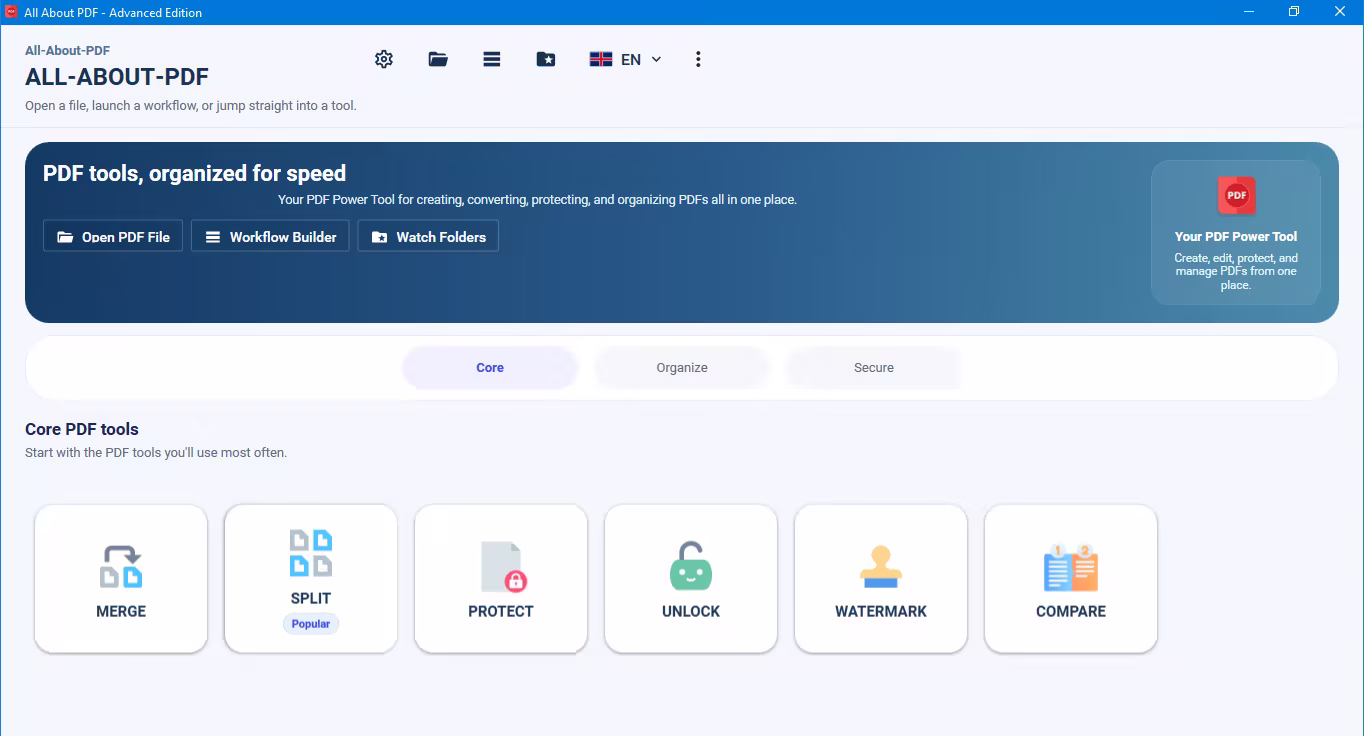Image resolution: width=1364 pixels, height=736 pixels.
Task: Click the Popular badge under SPLIT
Action: (x=311, y=623)
